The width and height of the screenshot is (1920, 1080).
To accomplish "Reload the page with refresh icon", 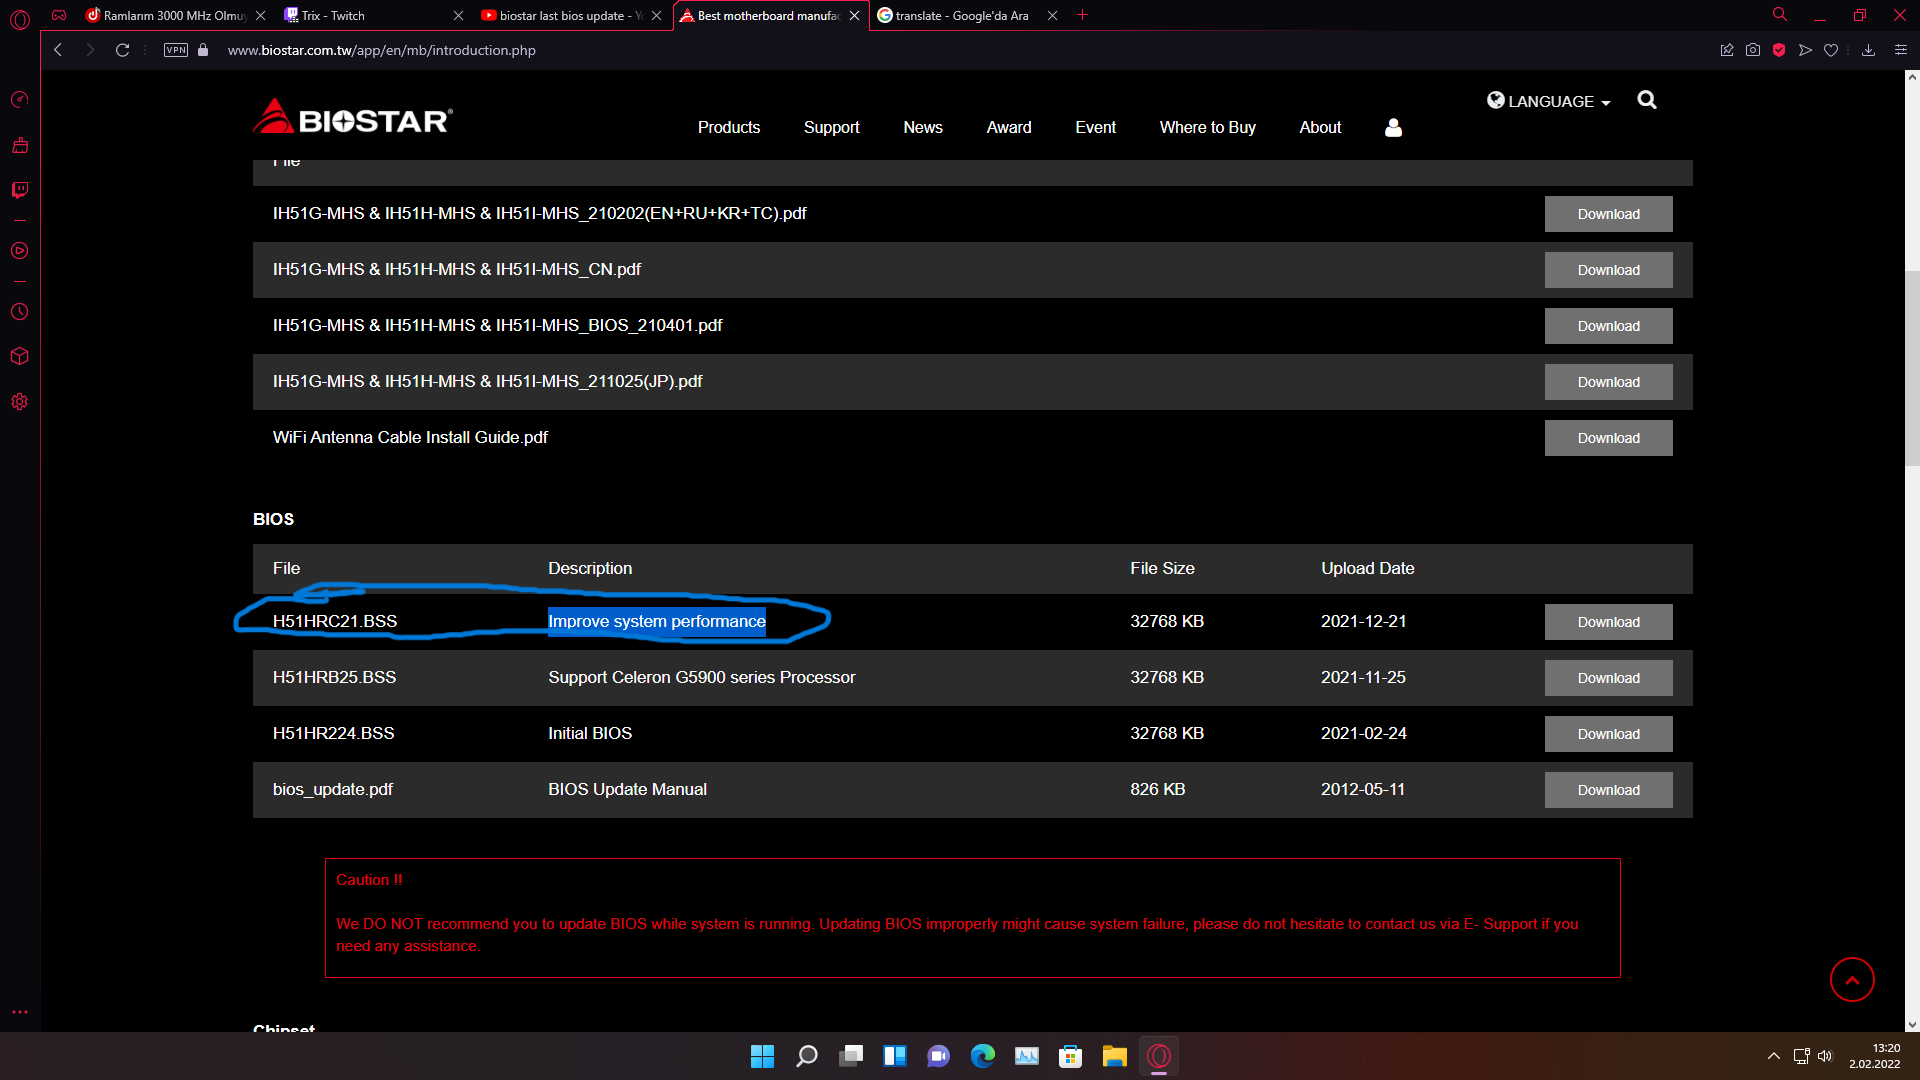I will pos(122,50).
